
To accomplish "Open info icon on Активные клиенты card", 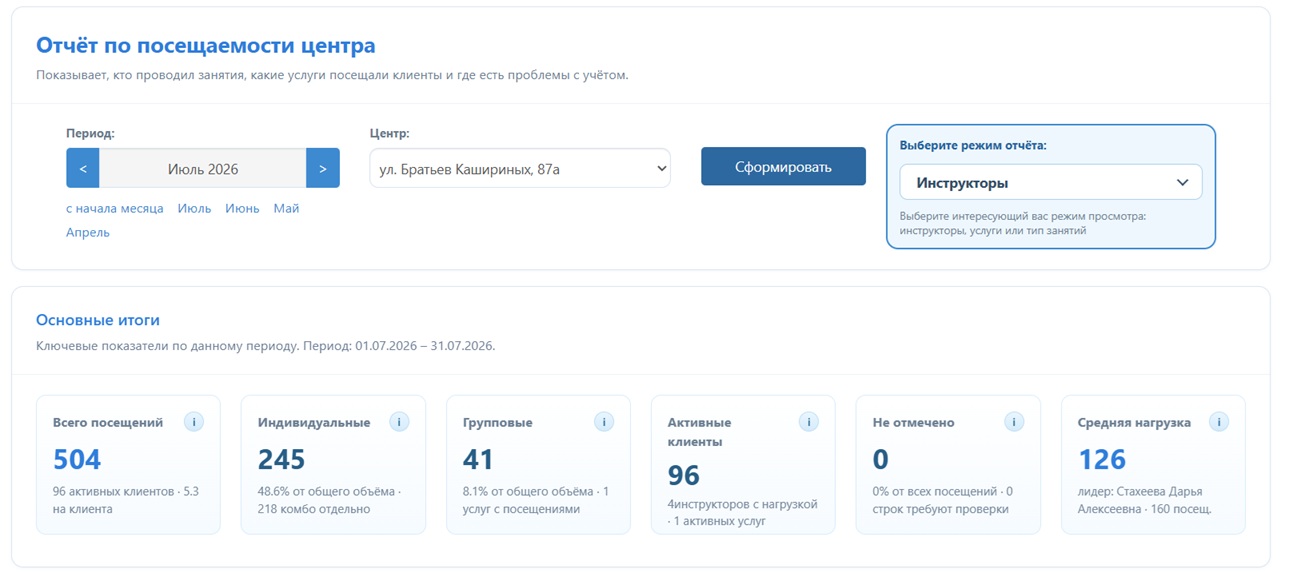I will (x=809, y=422).
